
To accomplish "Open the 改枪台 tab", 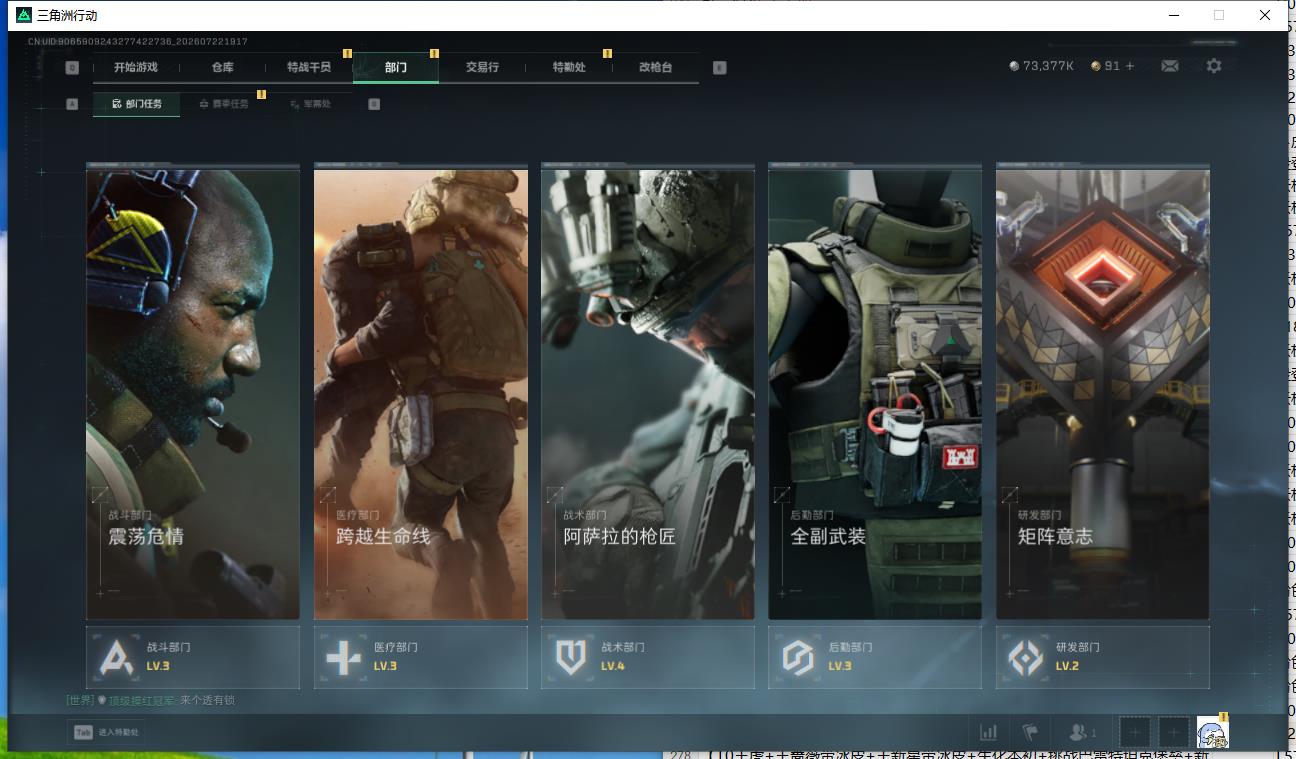I will click(656, 67).
